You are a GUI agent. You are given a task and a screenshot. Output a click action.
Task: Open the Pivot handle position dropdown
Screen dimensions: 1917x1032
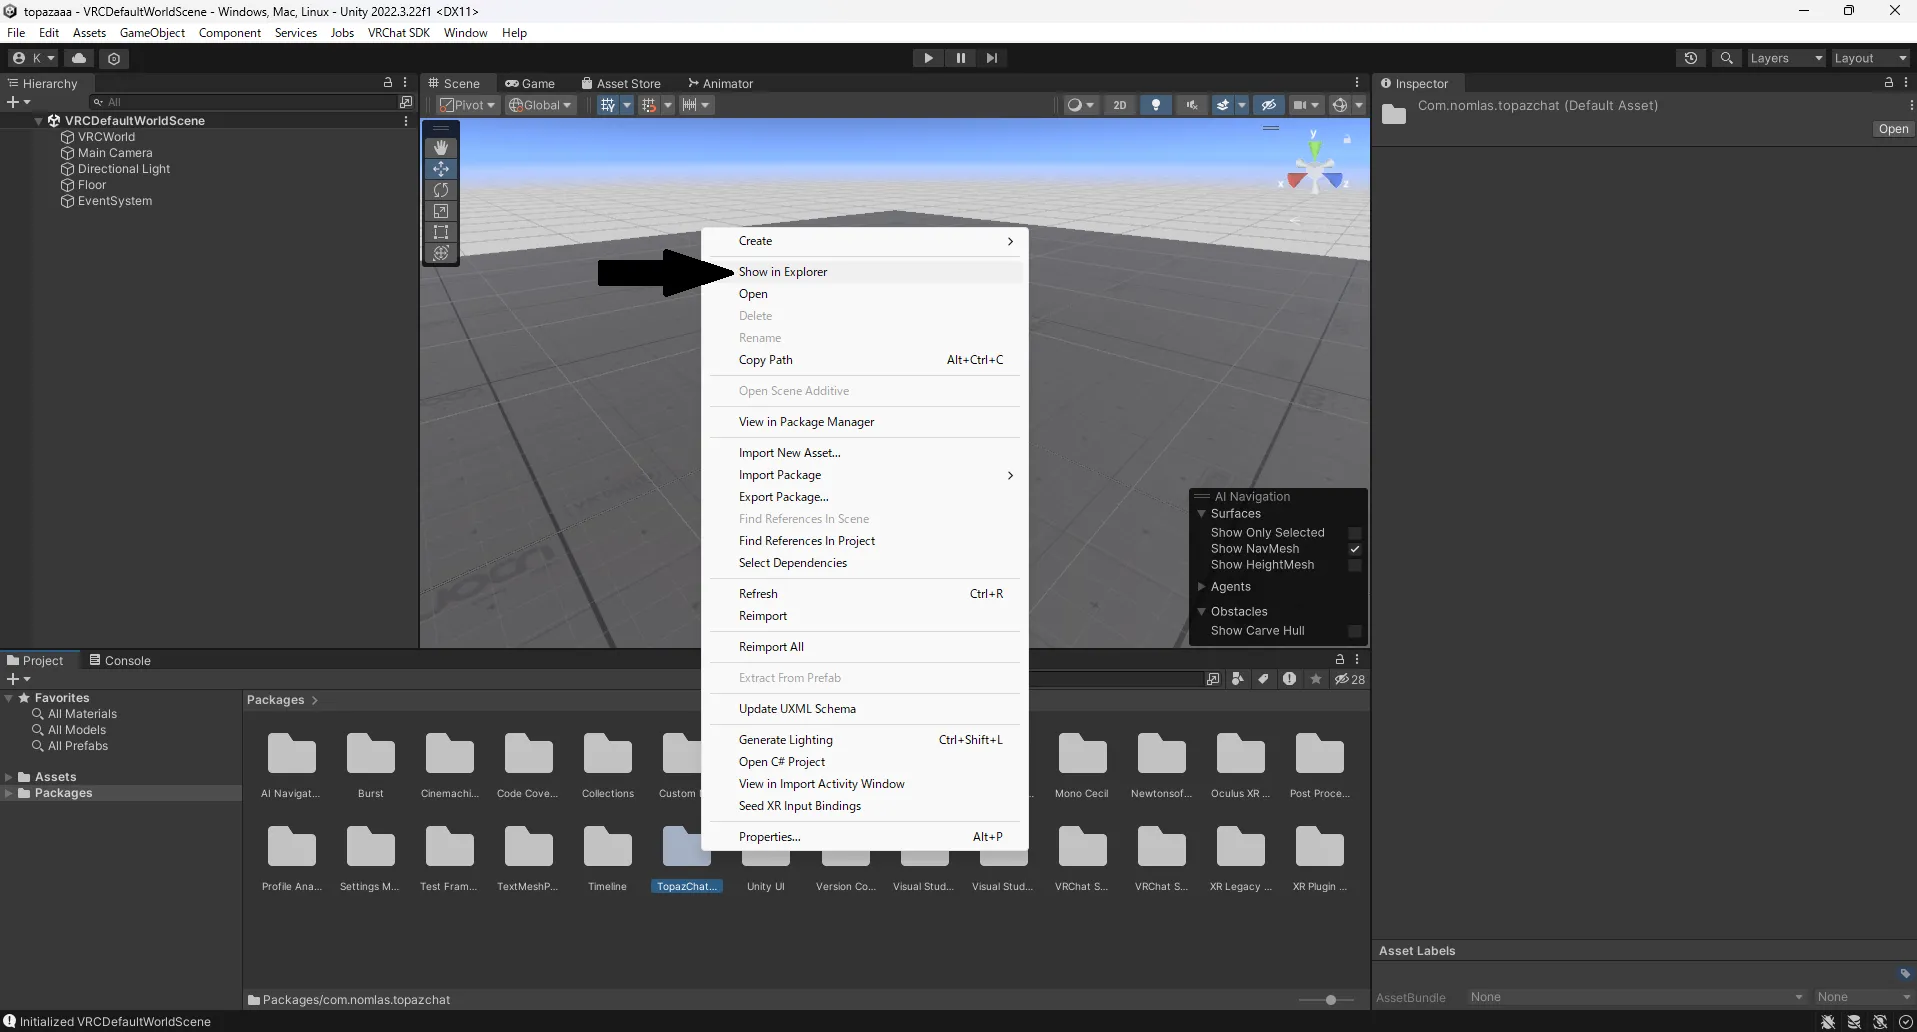point(468,105)
